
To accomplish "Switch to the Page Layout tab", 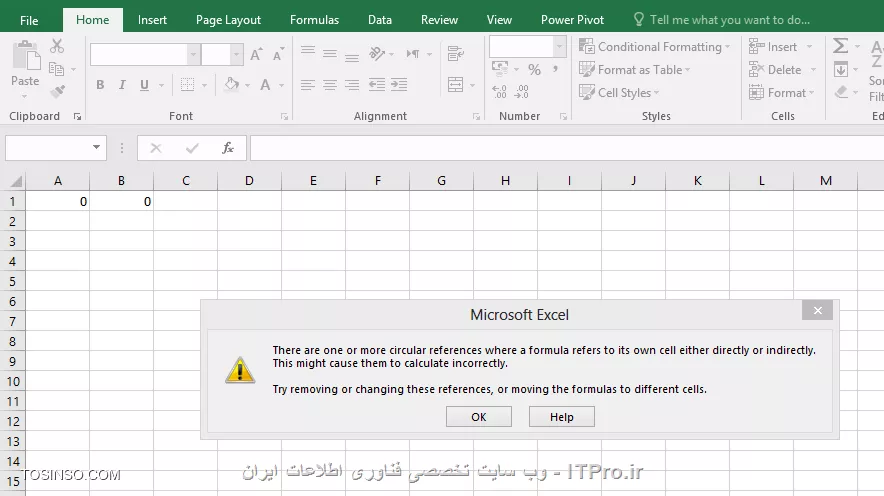I will pyautogui.click(x=228, y=20).
